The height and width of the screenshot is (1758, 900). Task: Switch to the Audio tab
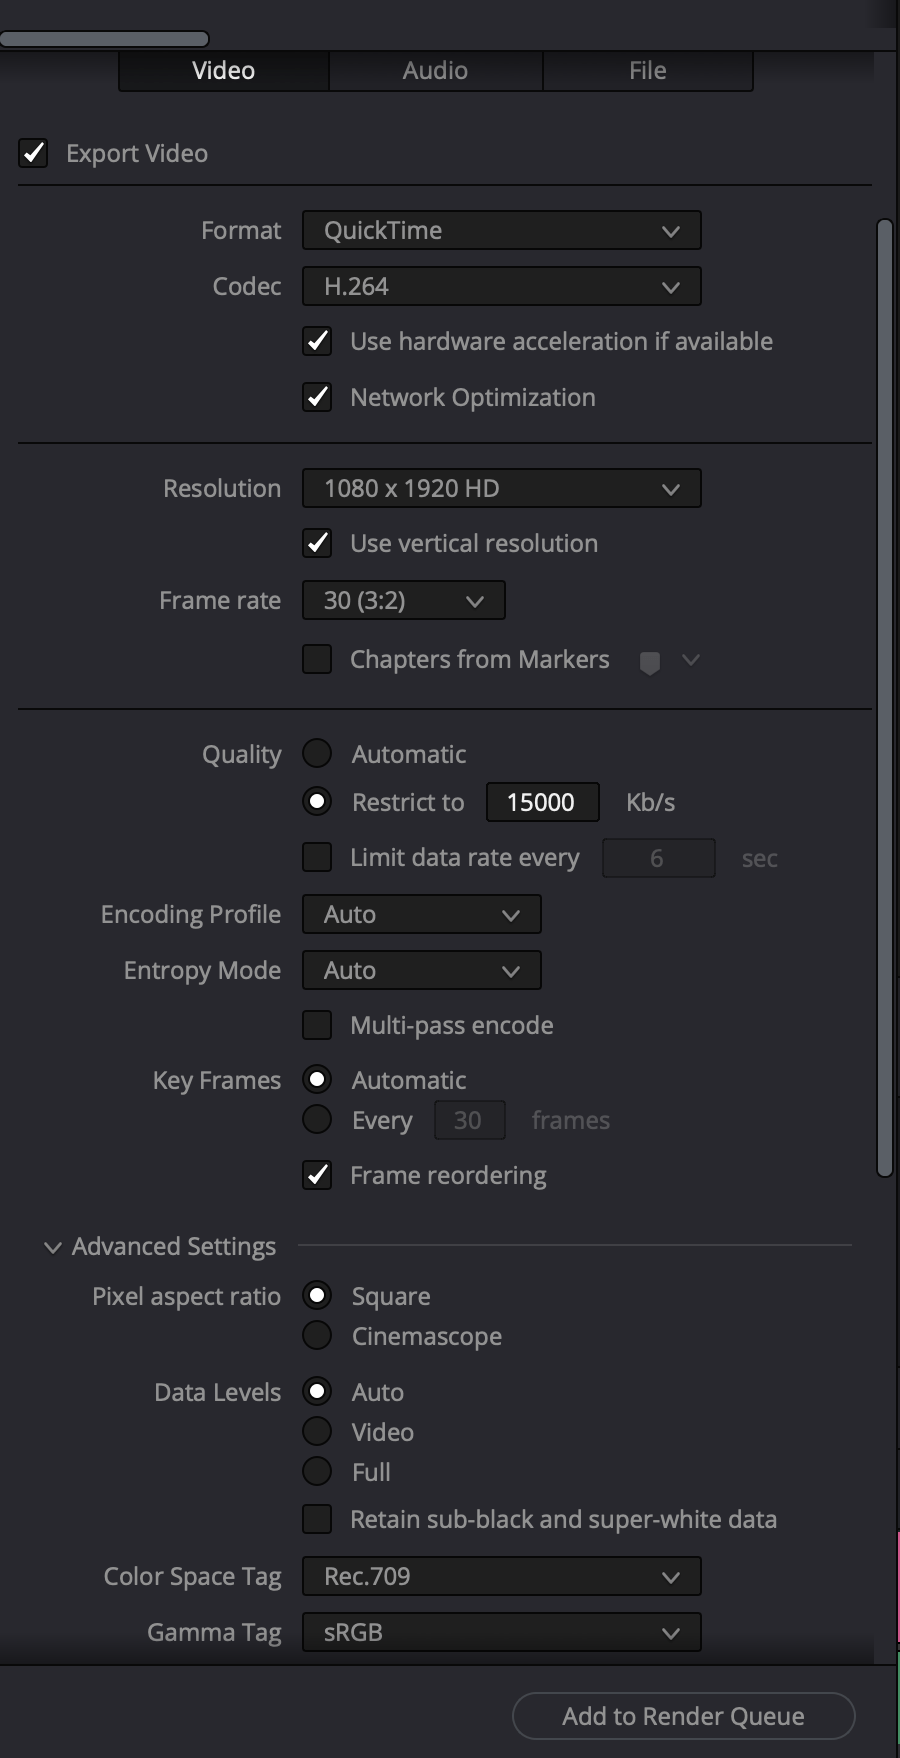click(x=435, y=70)
